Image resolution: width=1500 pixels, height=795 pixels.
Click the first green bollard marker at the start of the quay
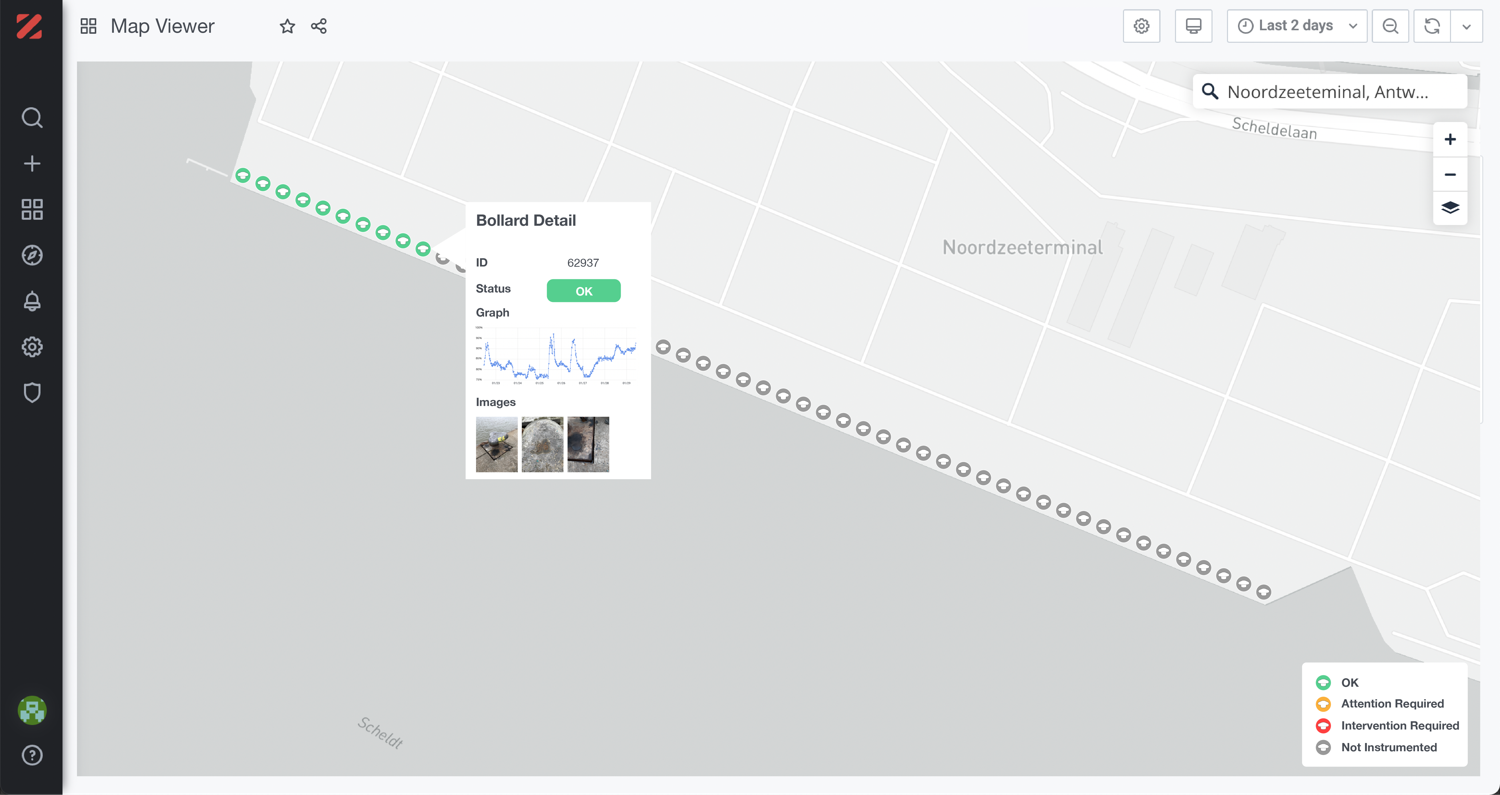point(243,176)
